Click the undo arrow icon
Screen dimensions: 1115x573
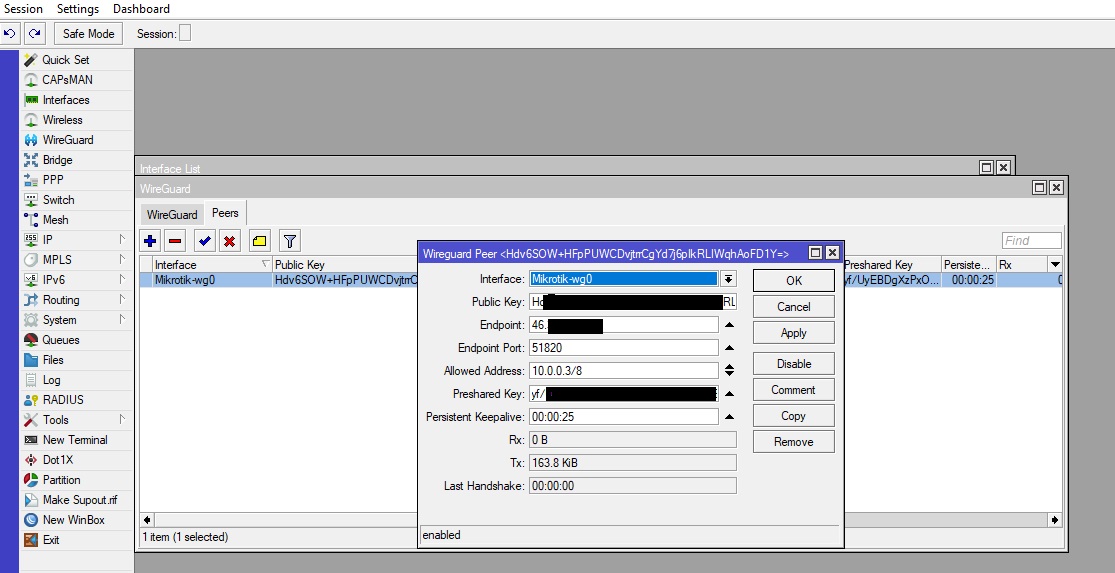[10, 33]
